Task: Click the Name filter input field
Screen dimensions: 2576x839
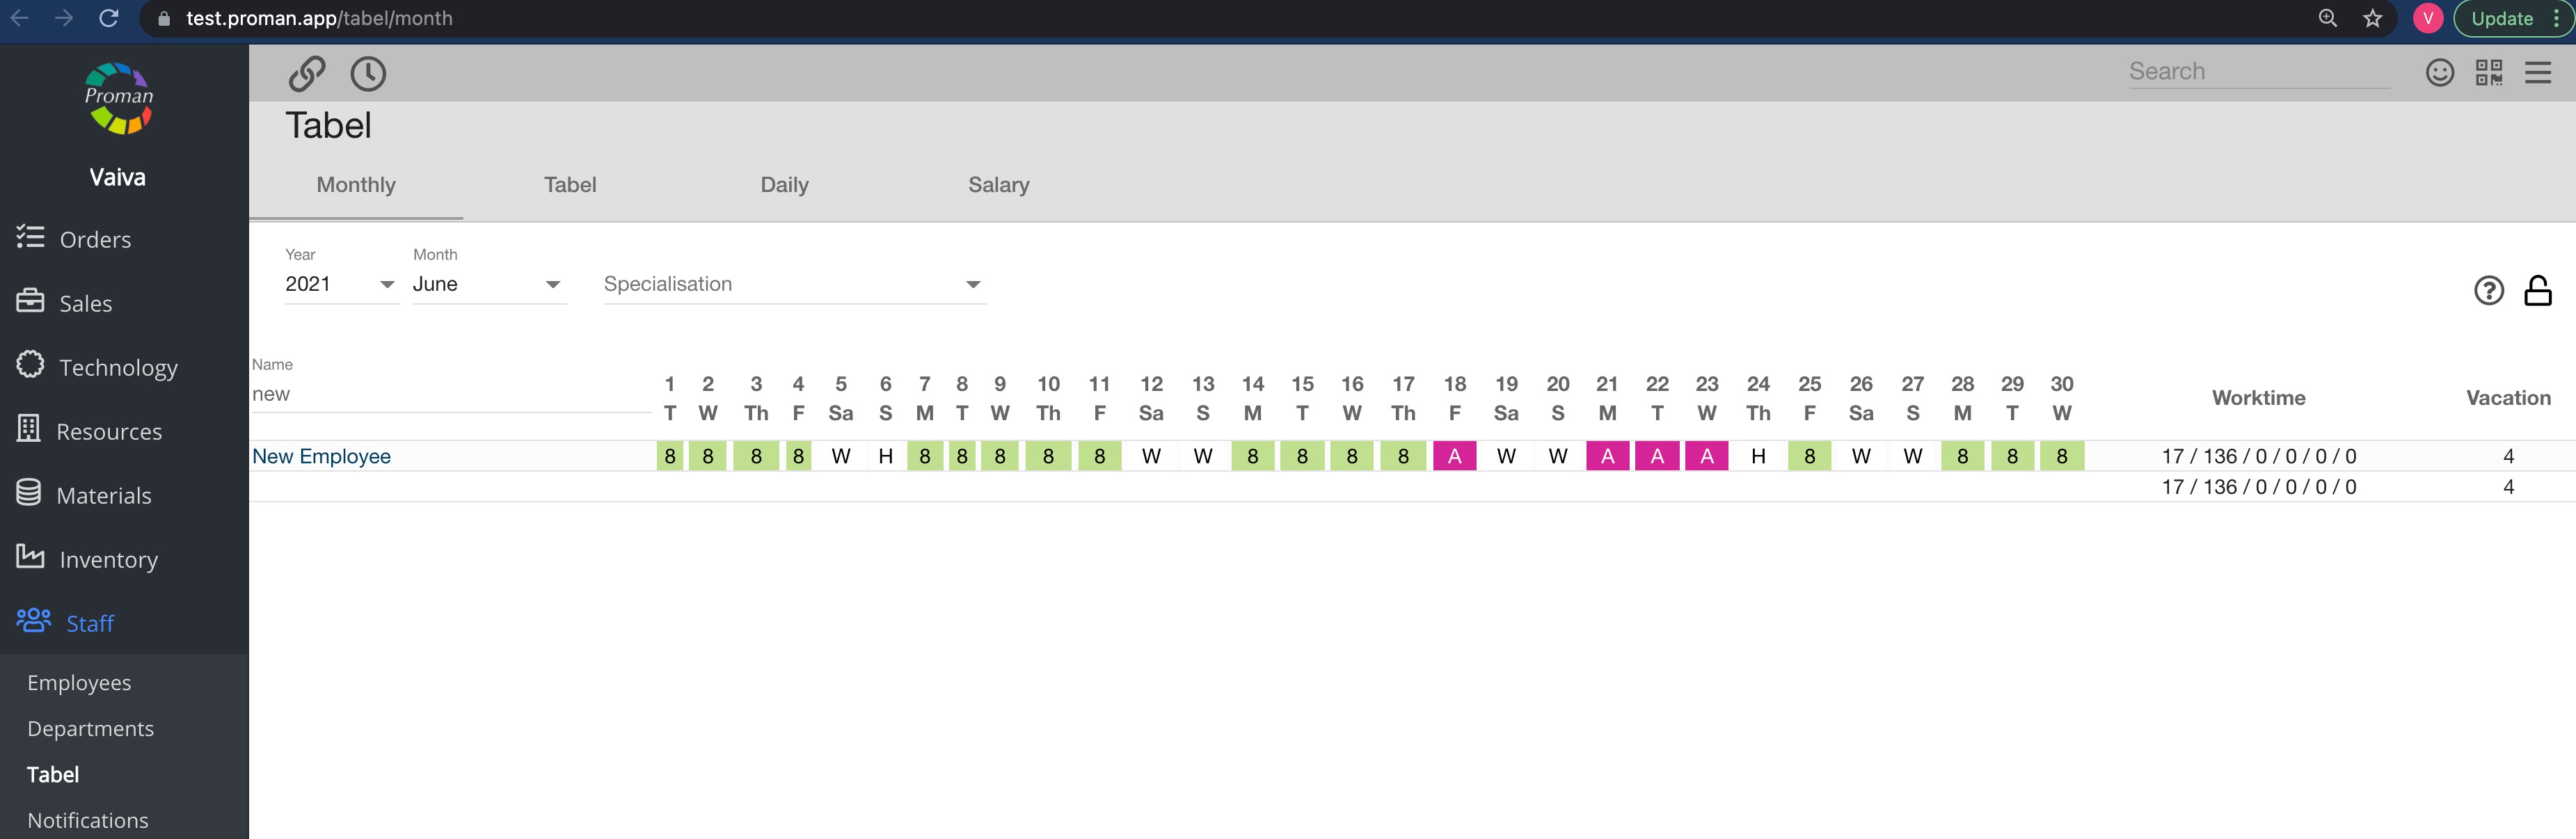Action: pyautogui.click(x=450, y=394)
